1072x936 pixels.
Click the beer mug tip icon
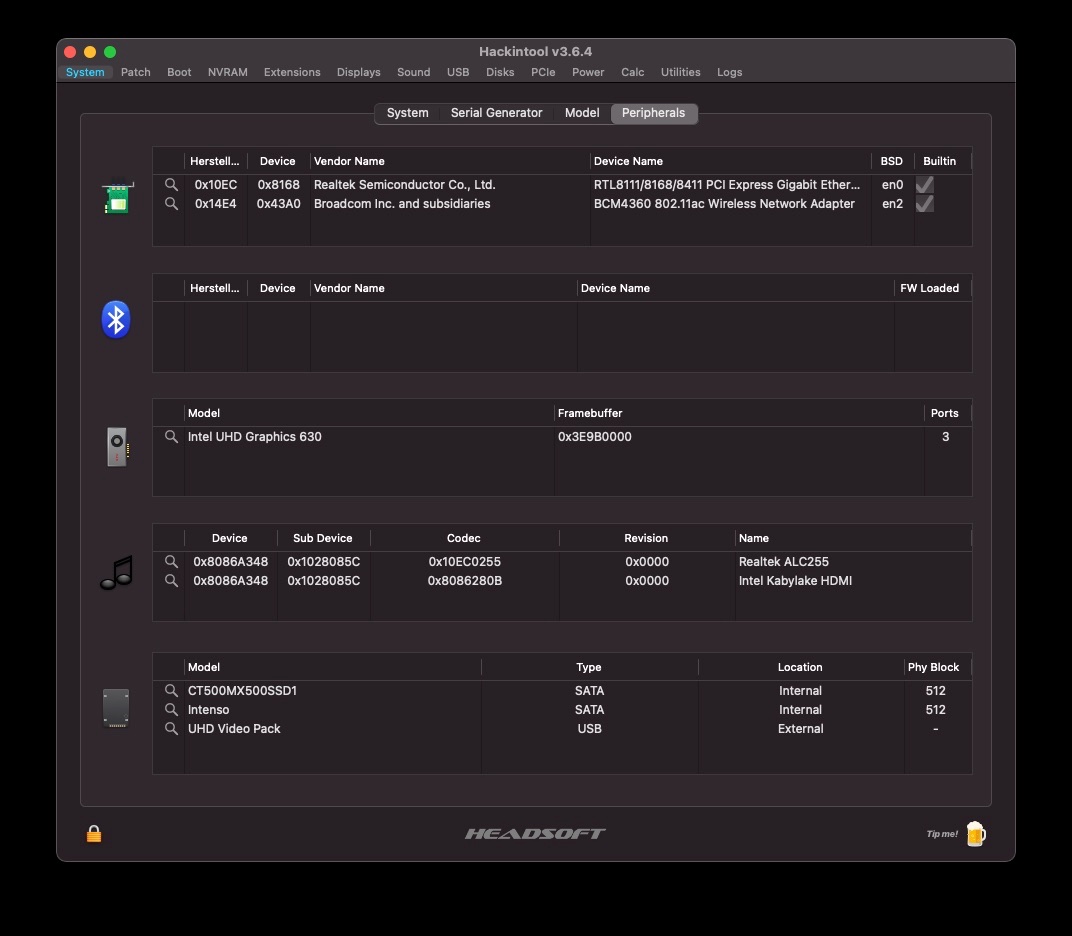tap(976, 834)
